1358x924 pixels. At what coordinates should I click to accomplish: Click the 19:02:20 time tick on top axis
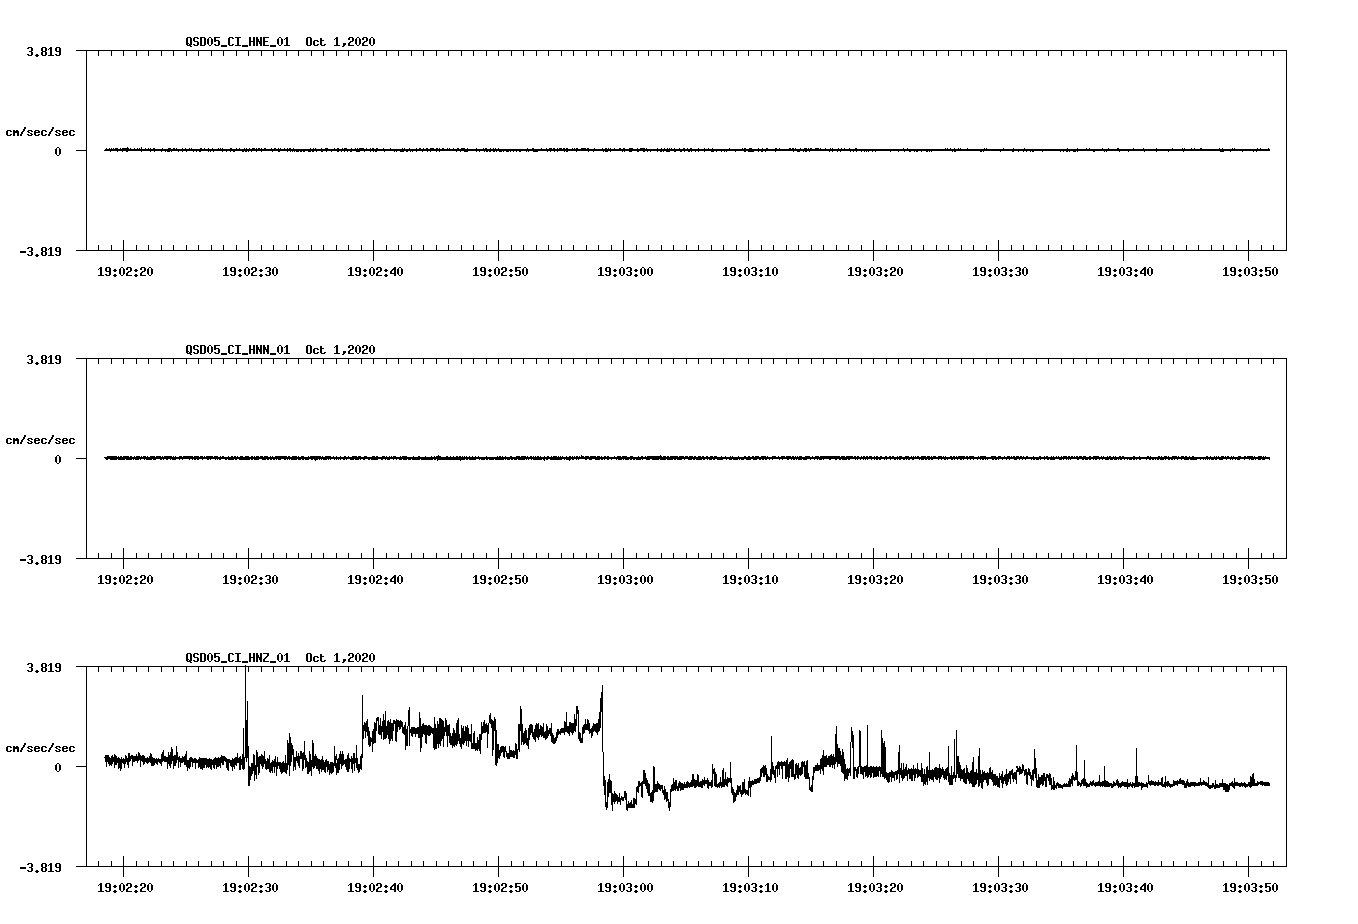coord(125,269)
